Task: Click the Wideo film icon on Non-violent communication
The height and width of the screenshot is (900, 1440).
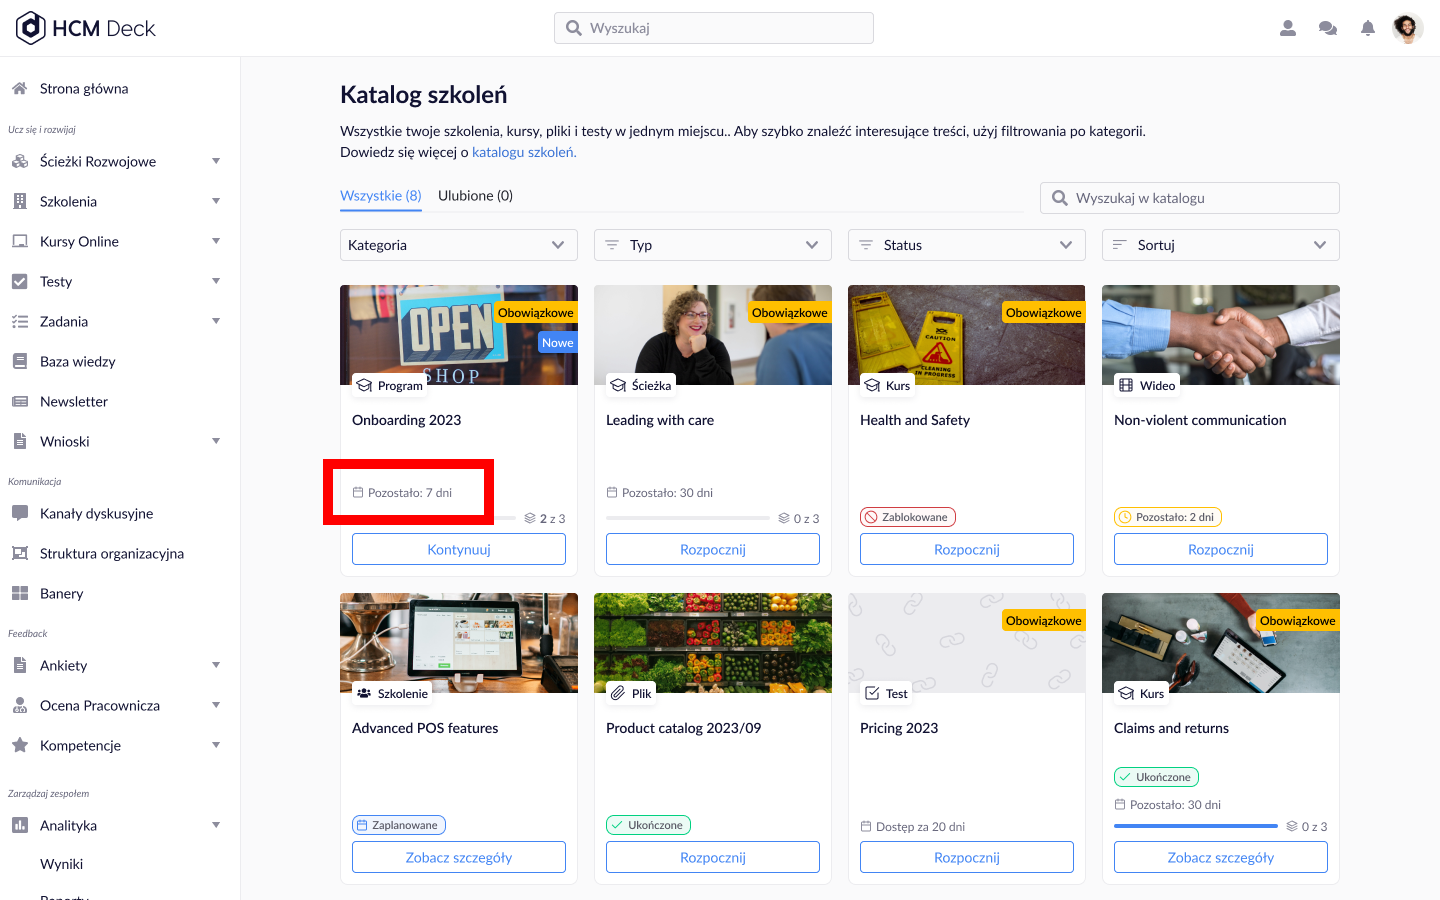Action: pyautogui.click(x=1126, y=385)
